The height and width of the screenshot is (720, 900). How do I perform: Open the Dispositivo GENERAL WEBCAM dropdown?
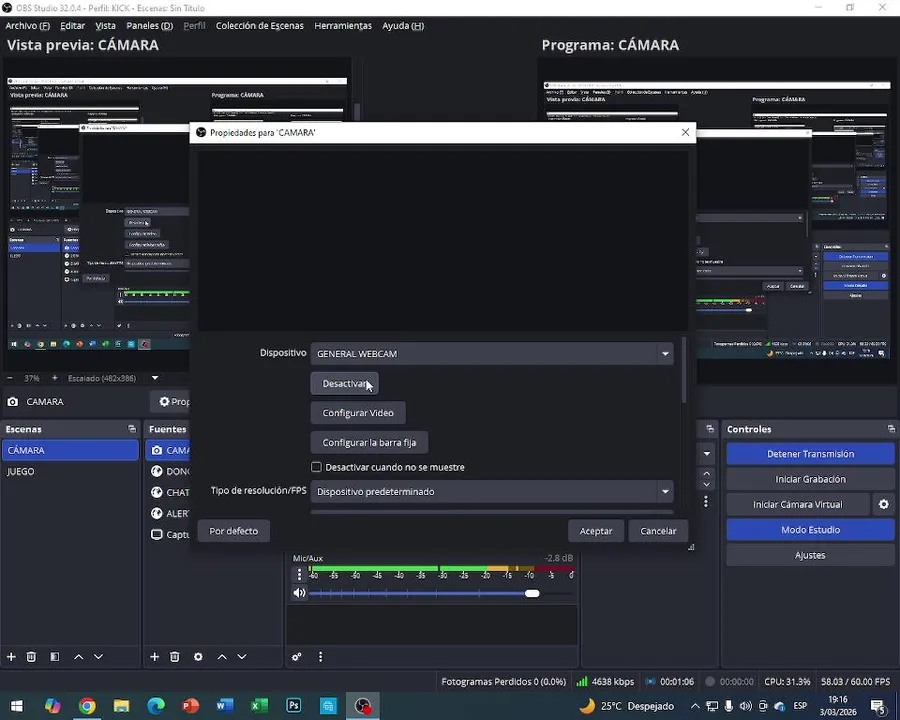[492, 354]
